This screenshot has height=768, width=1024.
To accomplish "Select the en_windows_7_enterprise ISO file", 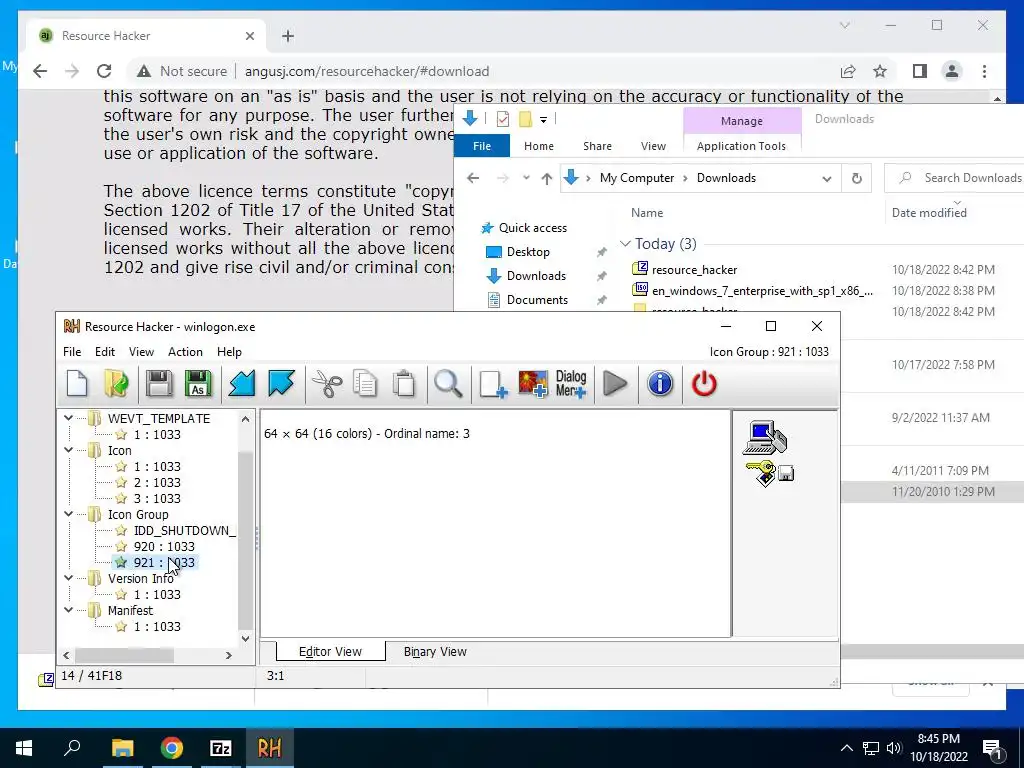I will coord(752,291).
